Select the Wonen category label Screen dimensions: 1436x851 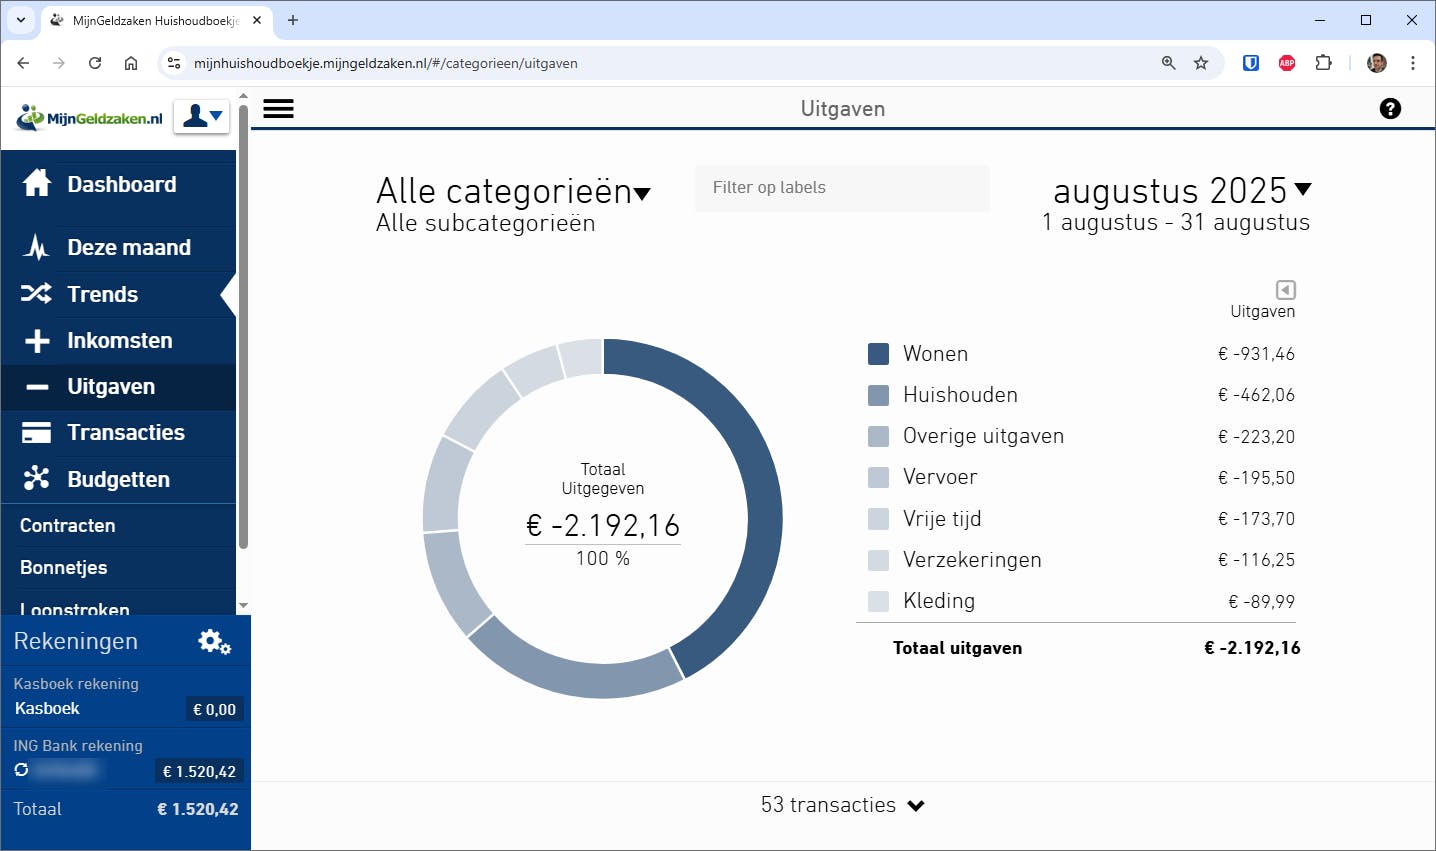[x=935, y=354]
